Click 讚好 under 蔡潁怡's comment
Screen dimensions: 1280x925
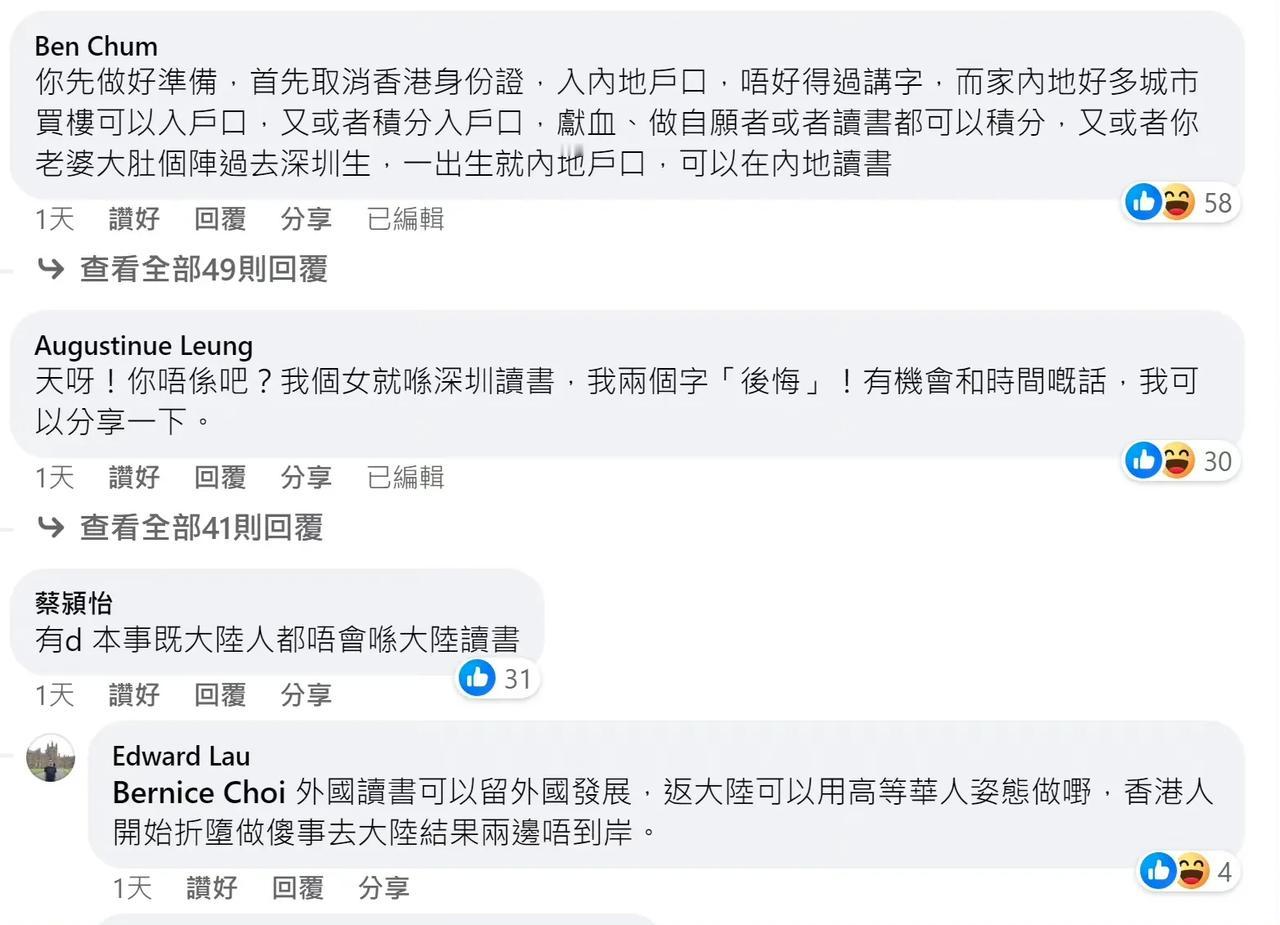tap(134, 694)
